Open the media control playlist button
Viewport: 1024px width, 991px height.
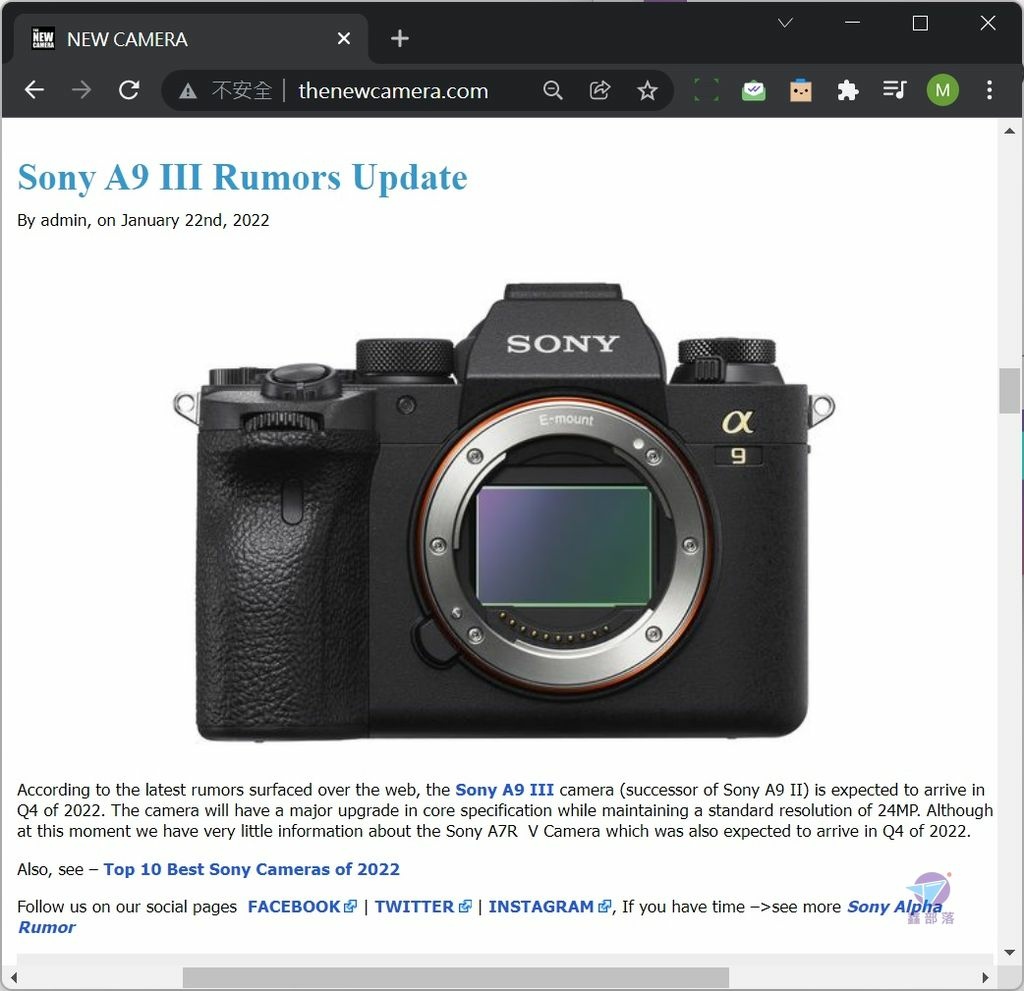[895, 90]
